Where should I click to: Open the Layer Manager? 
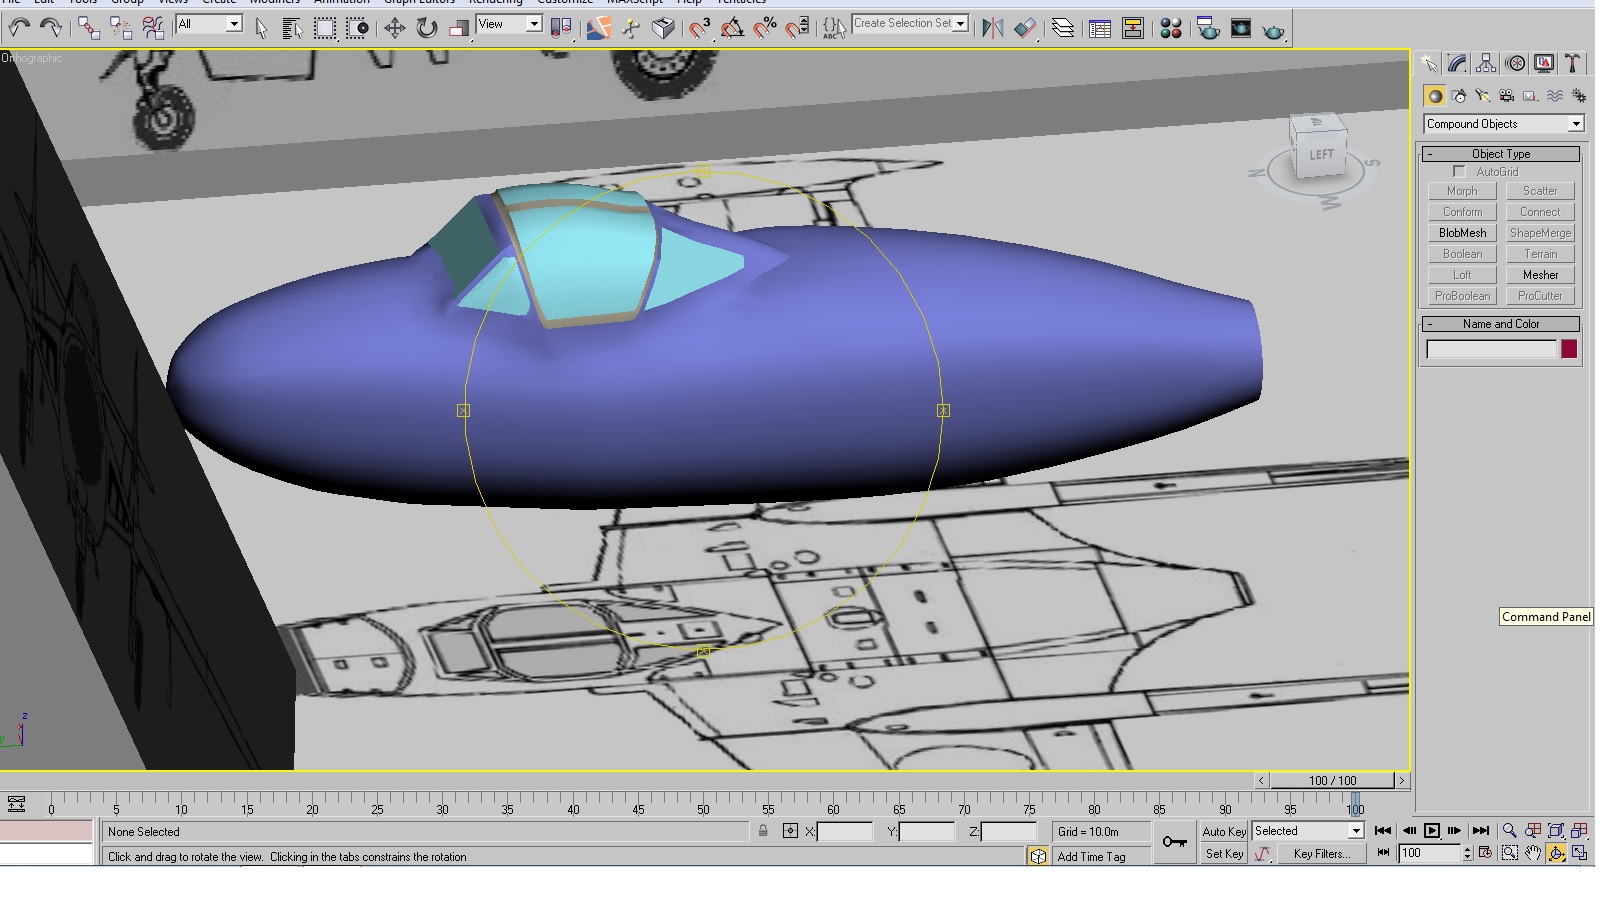[x=1063, y=28]
